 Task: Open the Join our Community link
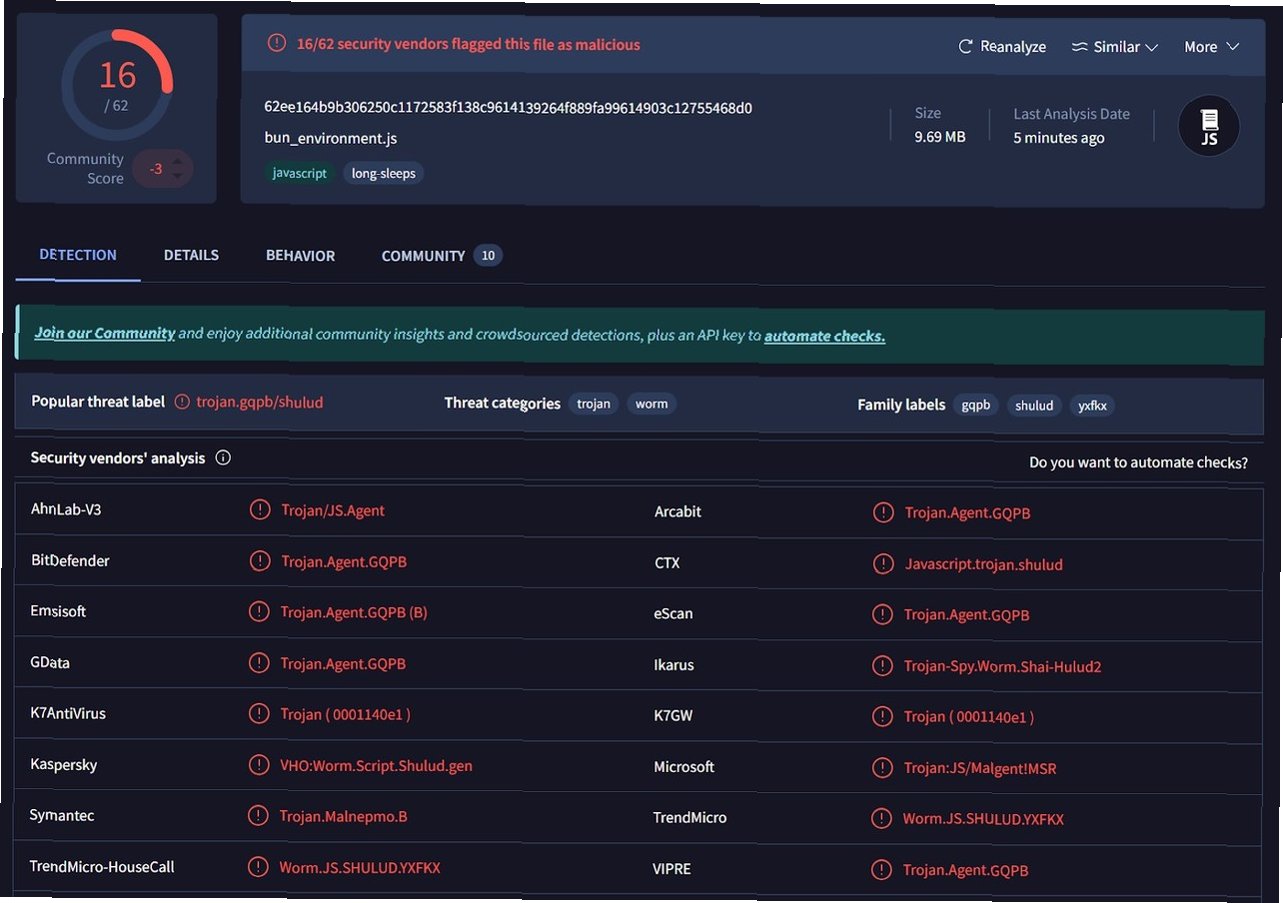click(105, 333)
